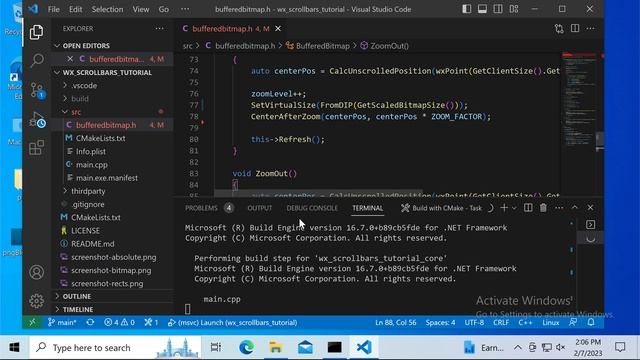Toggle panel layout icon in title bar
The height and width of the screenshot is (360, 640).
click(482, 9)
